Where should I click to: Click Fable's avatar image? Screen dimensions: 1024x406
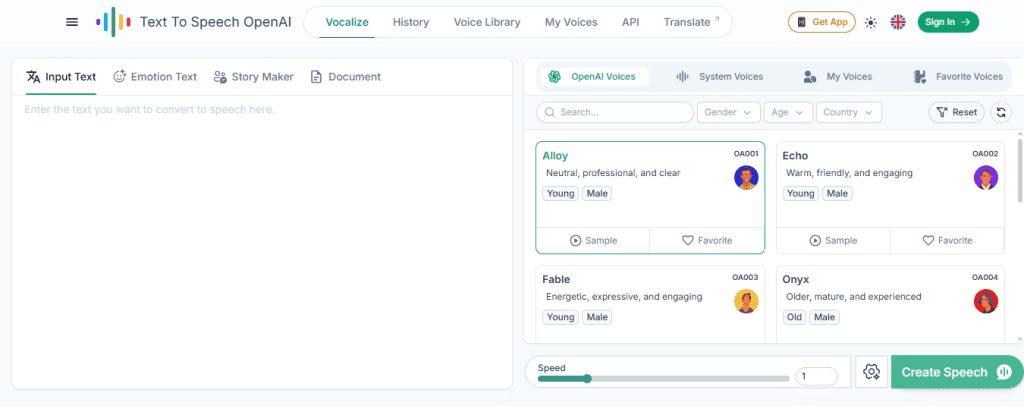point(746,301)
